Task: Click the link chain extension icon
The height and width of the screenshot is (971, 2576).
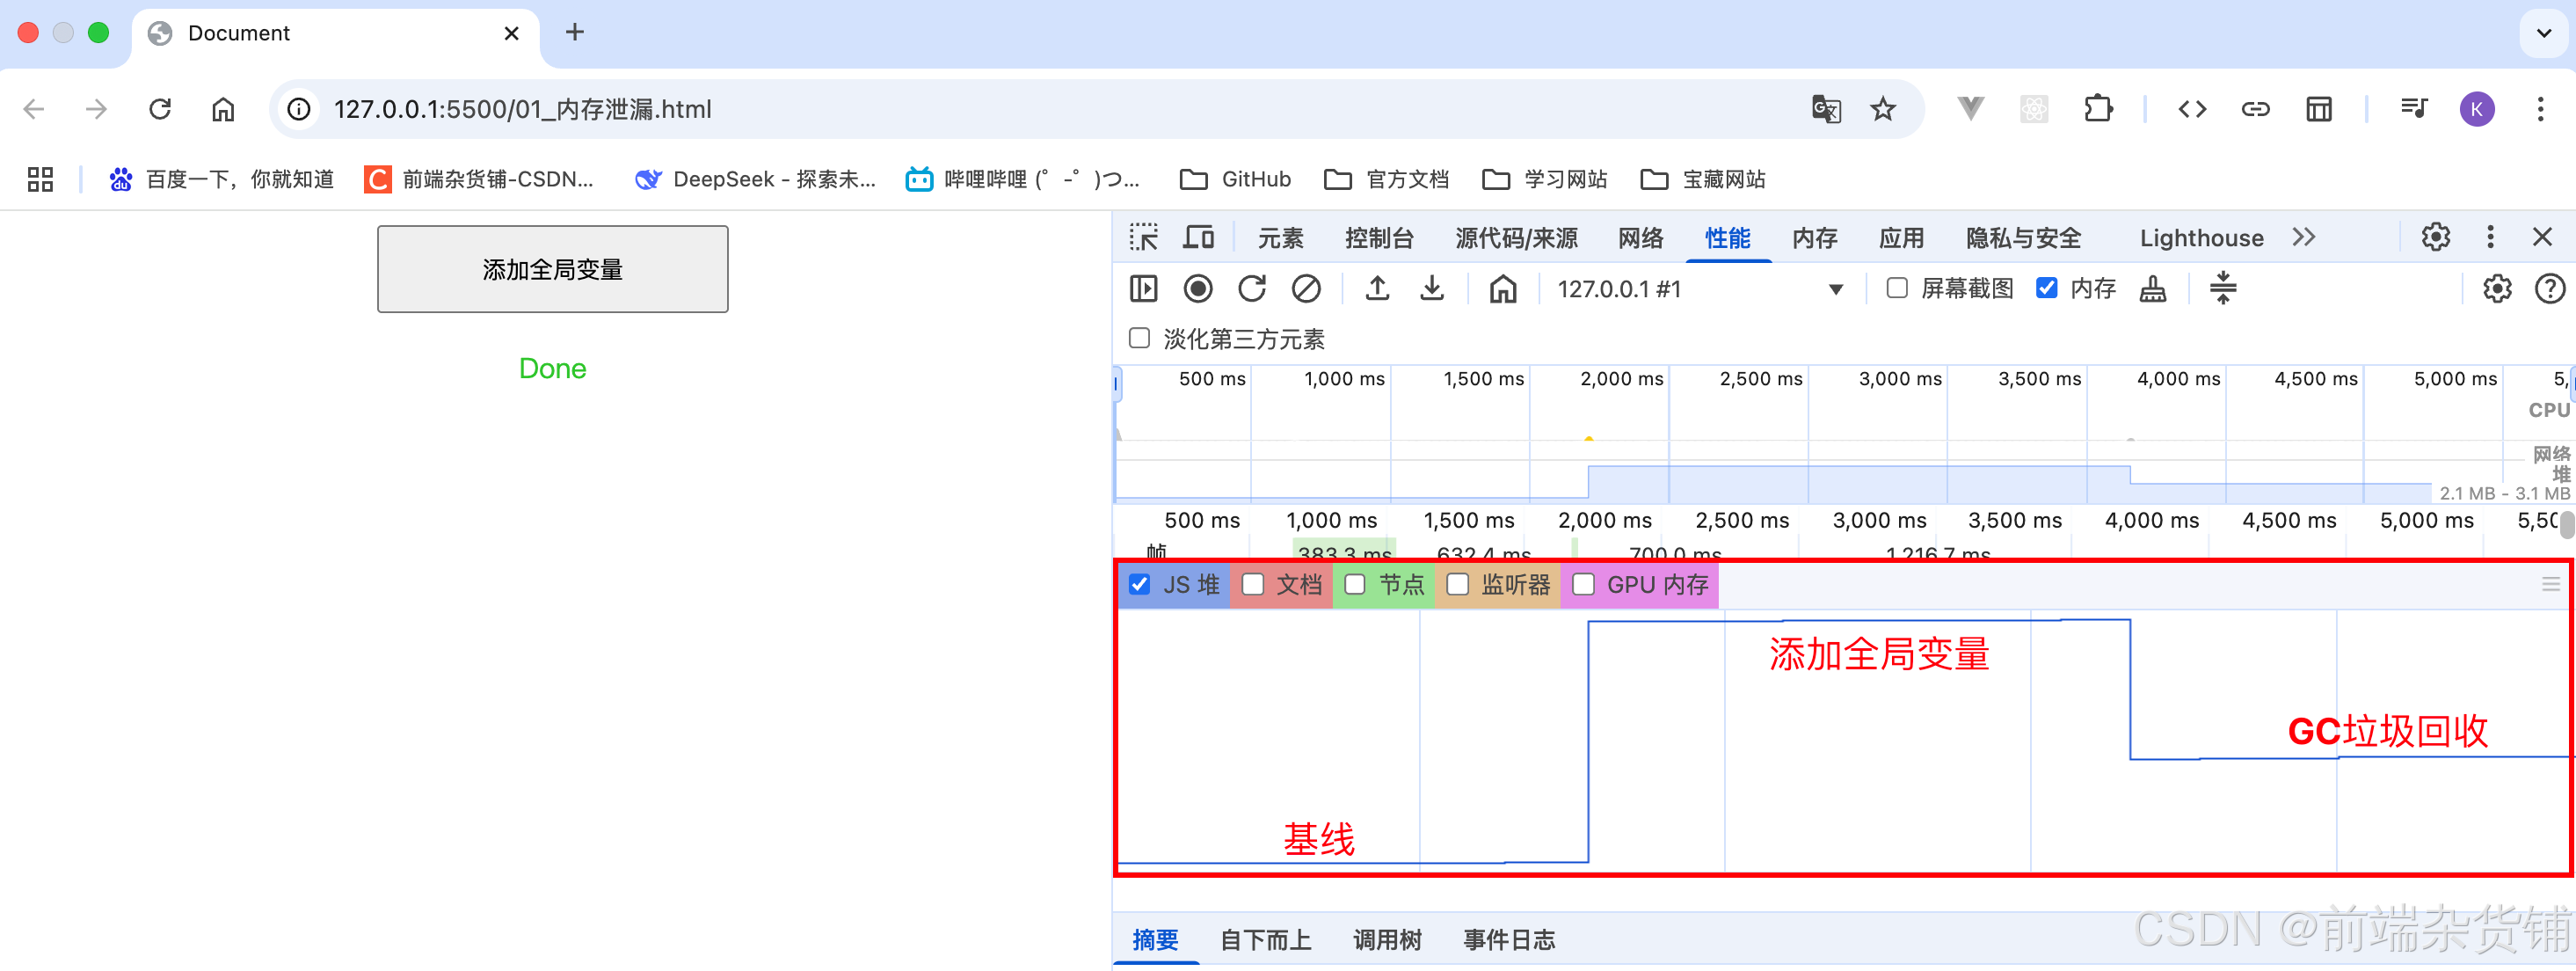Action: click(x=2255, y=109)
